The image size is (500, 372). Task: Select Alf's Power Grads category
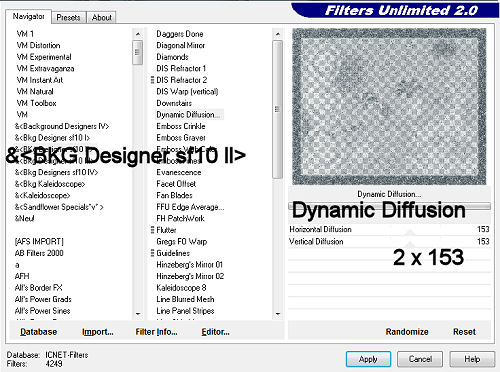[x=43, y=299]
